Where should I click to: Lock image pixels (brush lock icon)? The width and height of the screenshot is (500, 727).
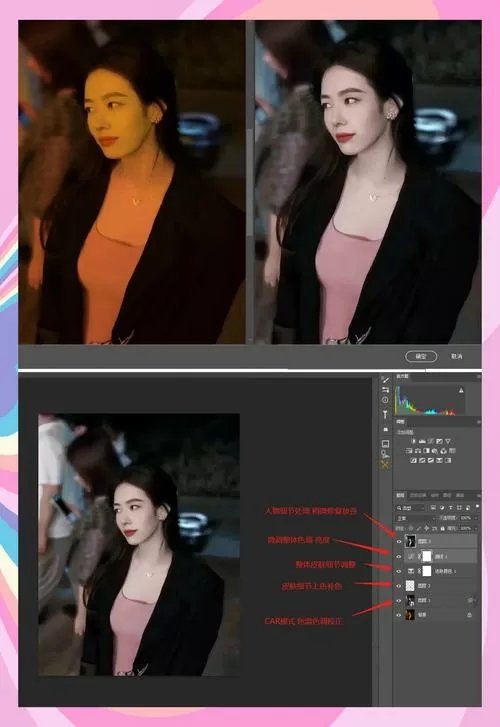[419, 529]
